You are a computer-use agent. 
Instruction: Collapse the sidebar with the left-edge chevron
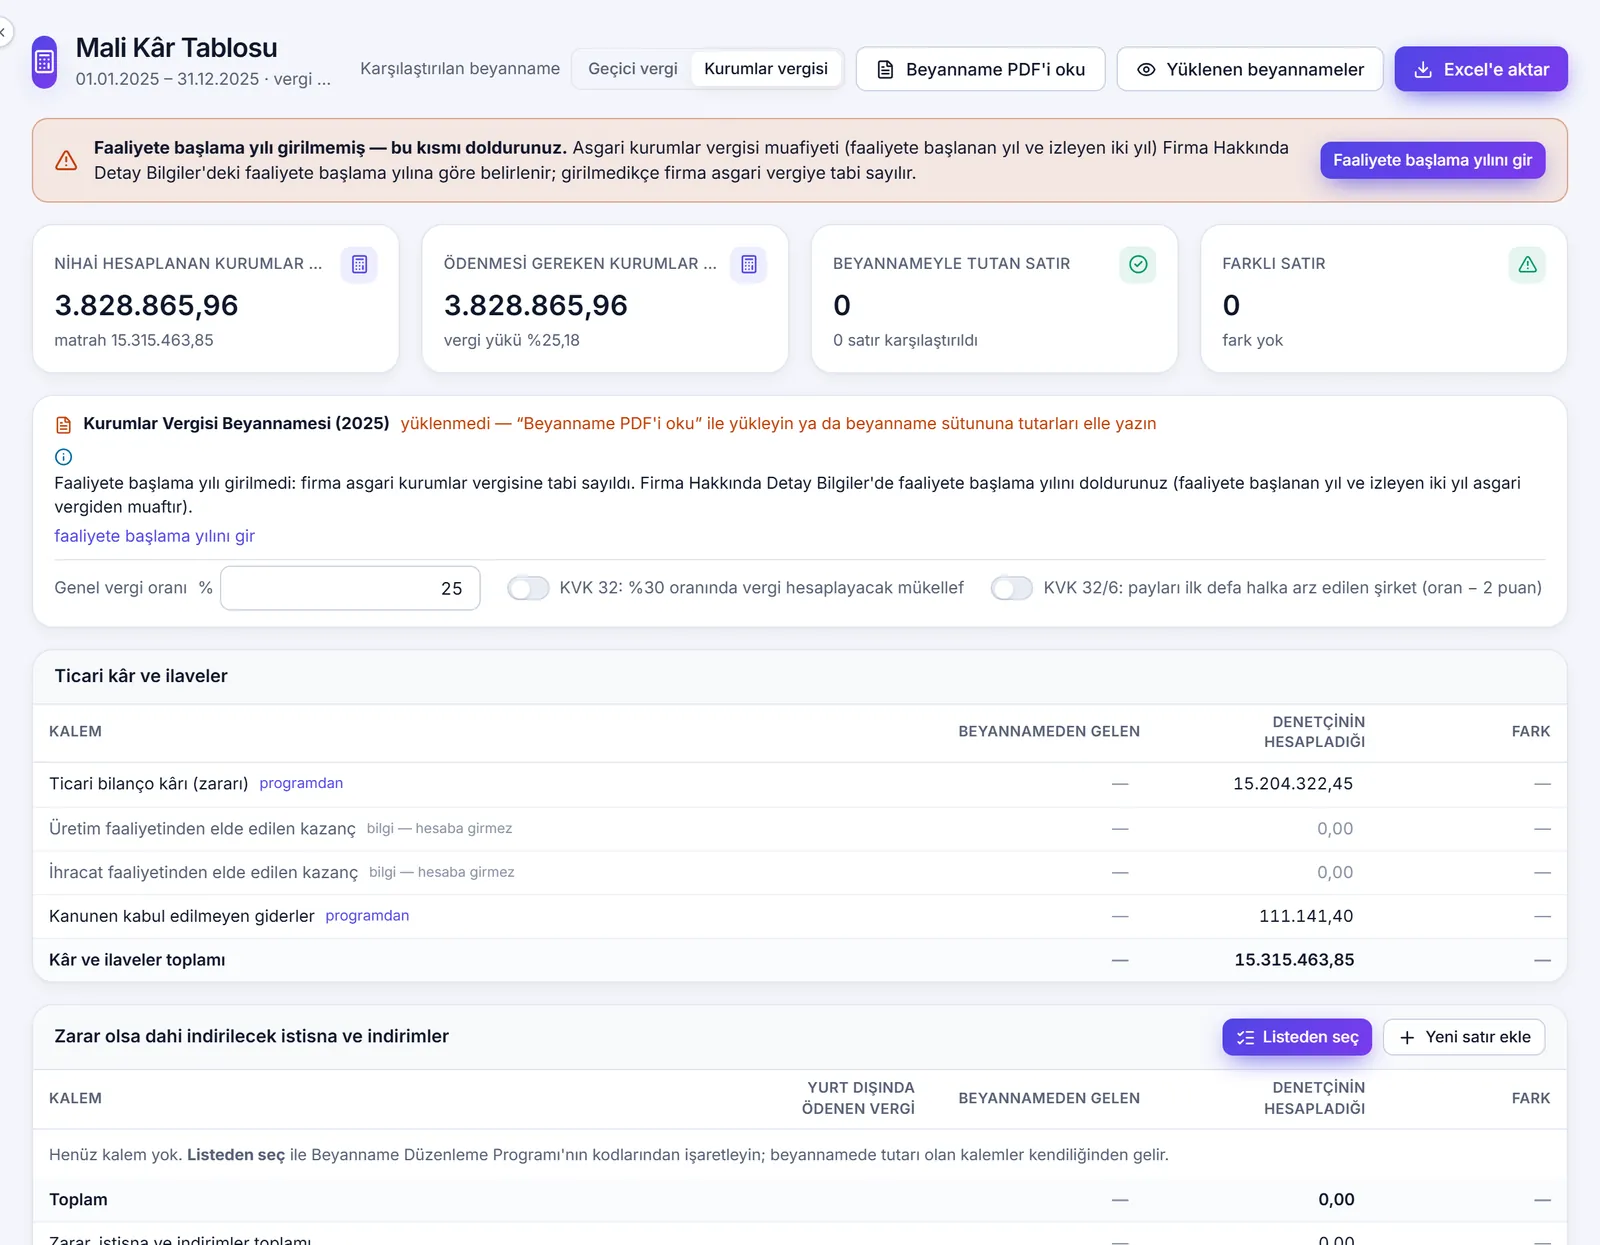[3, 32]
